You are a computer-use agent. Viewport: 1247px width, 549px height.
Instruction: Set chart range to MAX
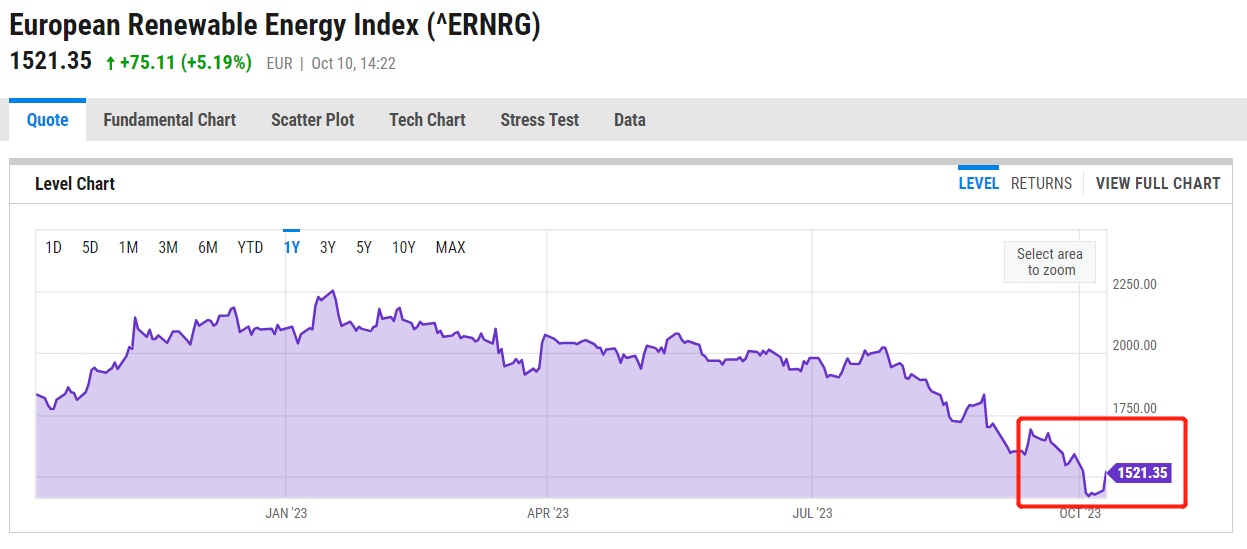tap(451, 247)
